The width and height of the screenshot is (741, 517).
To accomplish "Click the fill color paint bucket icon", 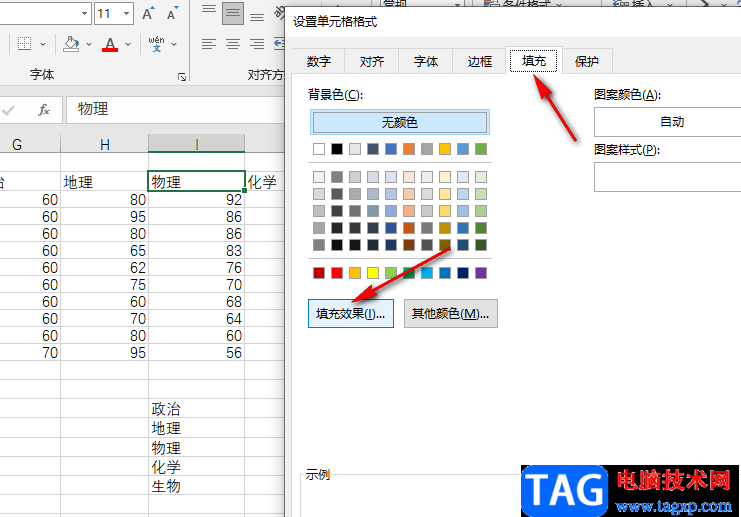I will coord(71,44).
